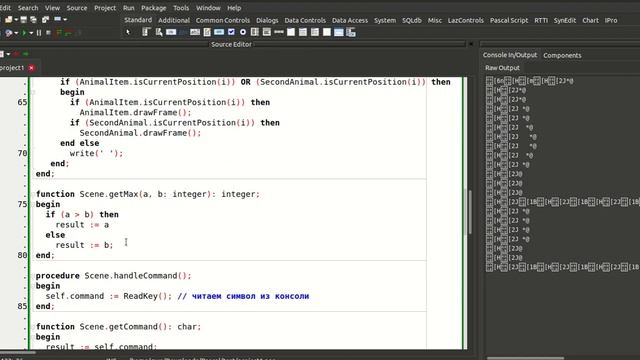This screenshot has width=640, height=360.
Task: Pick the TCheckBox component icon
Action: click(x=231, y=32)
